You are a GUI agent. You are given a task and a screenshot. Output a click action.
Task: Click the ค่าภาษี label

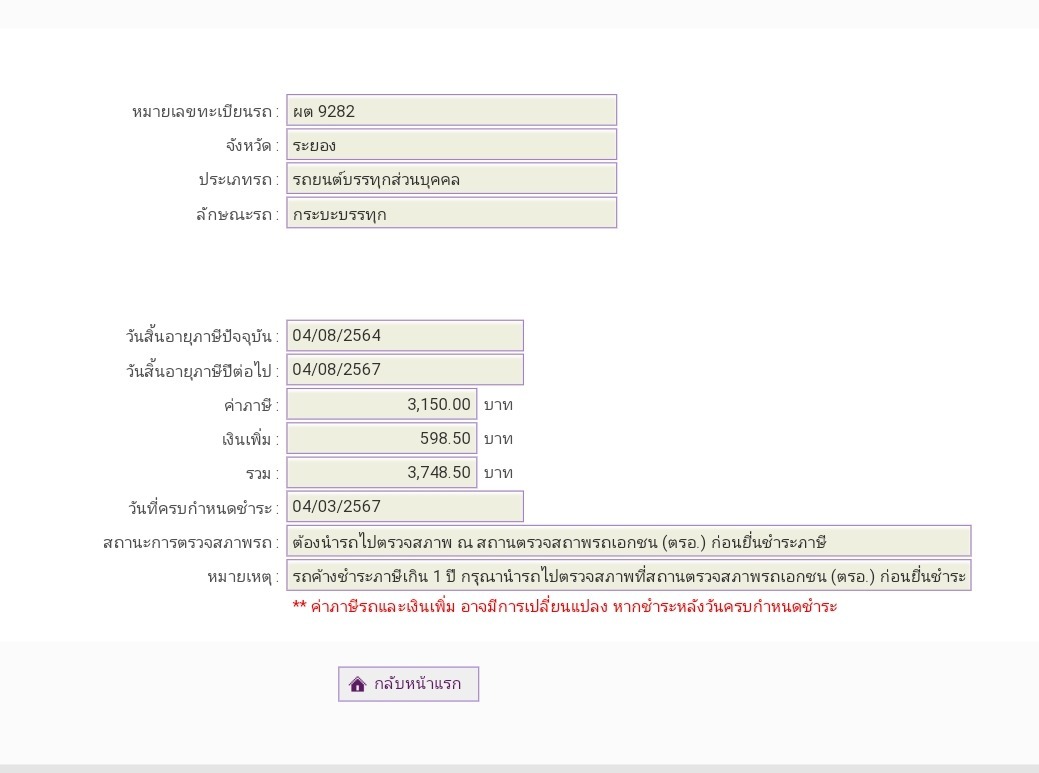coord(251,405)
